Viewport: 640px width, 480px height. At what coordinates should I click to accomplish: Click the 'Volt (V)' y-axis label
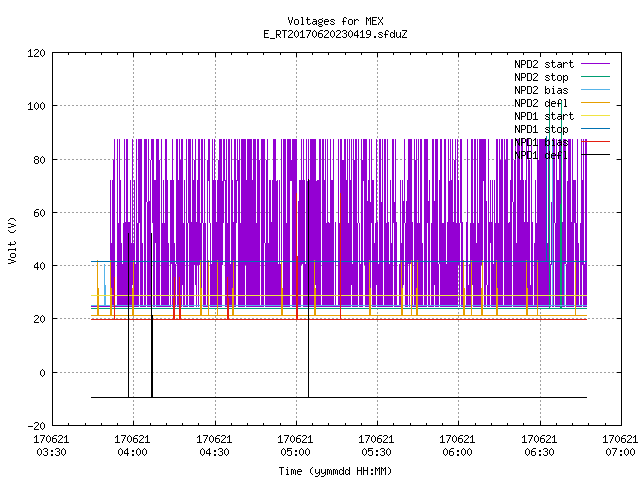(12, 240)
